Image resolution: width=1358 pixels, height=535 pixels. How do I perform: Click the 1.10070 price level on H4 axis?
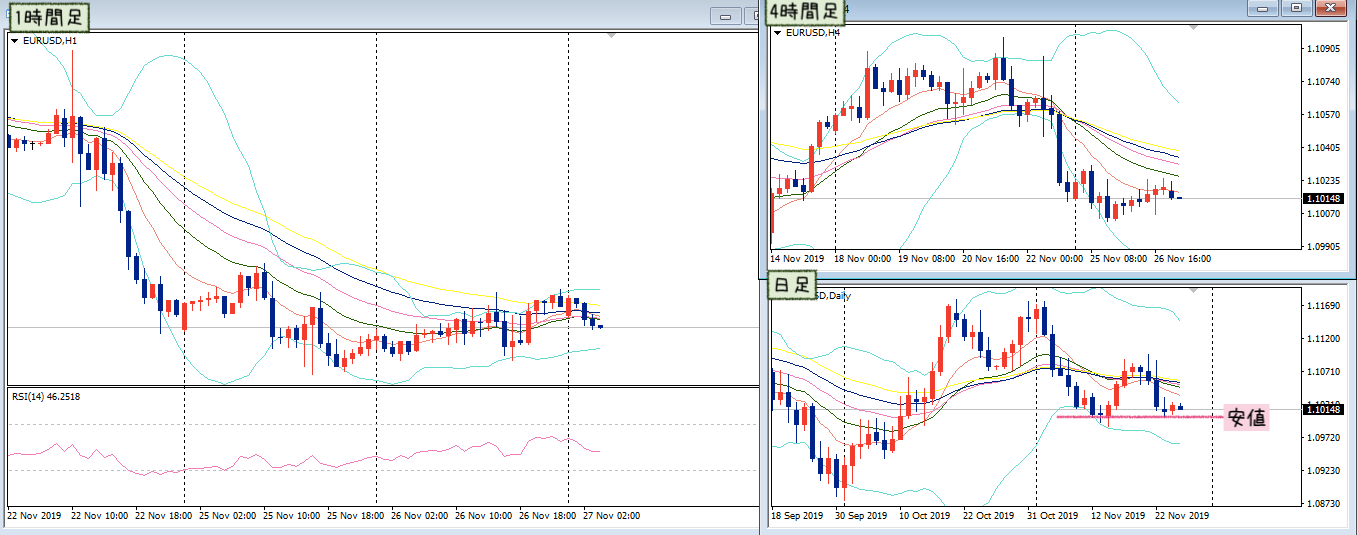1323,213
